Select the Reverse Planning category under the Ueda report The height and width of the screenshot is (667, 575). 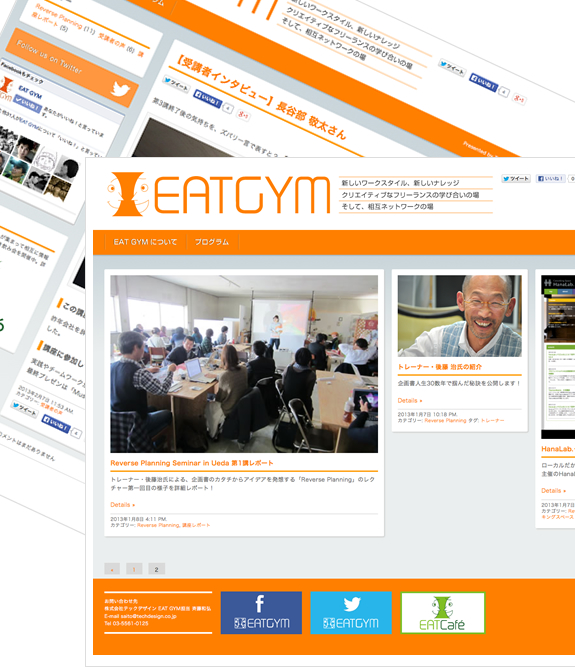tap(158, 525)
